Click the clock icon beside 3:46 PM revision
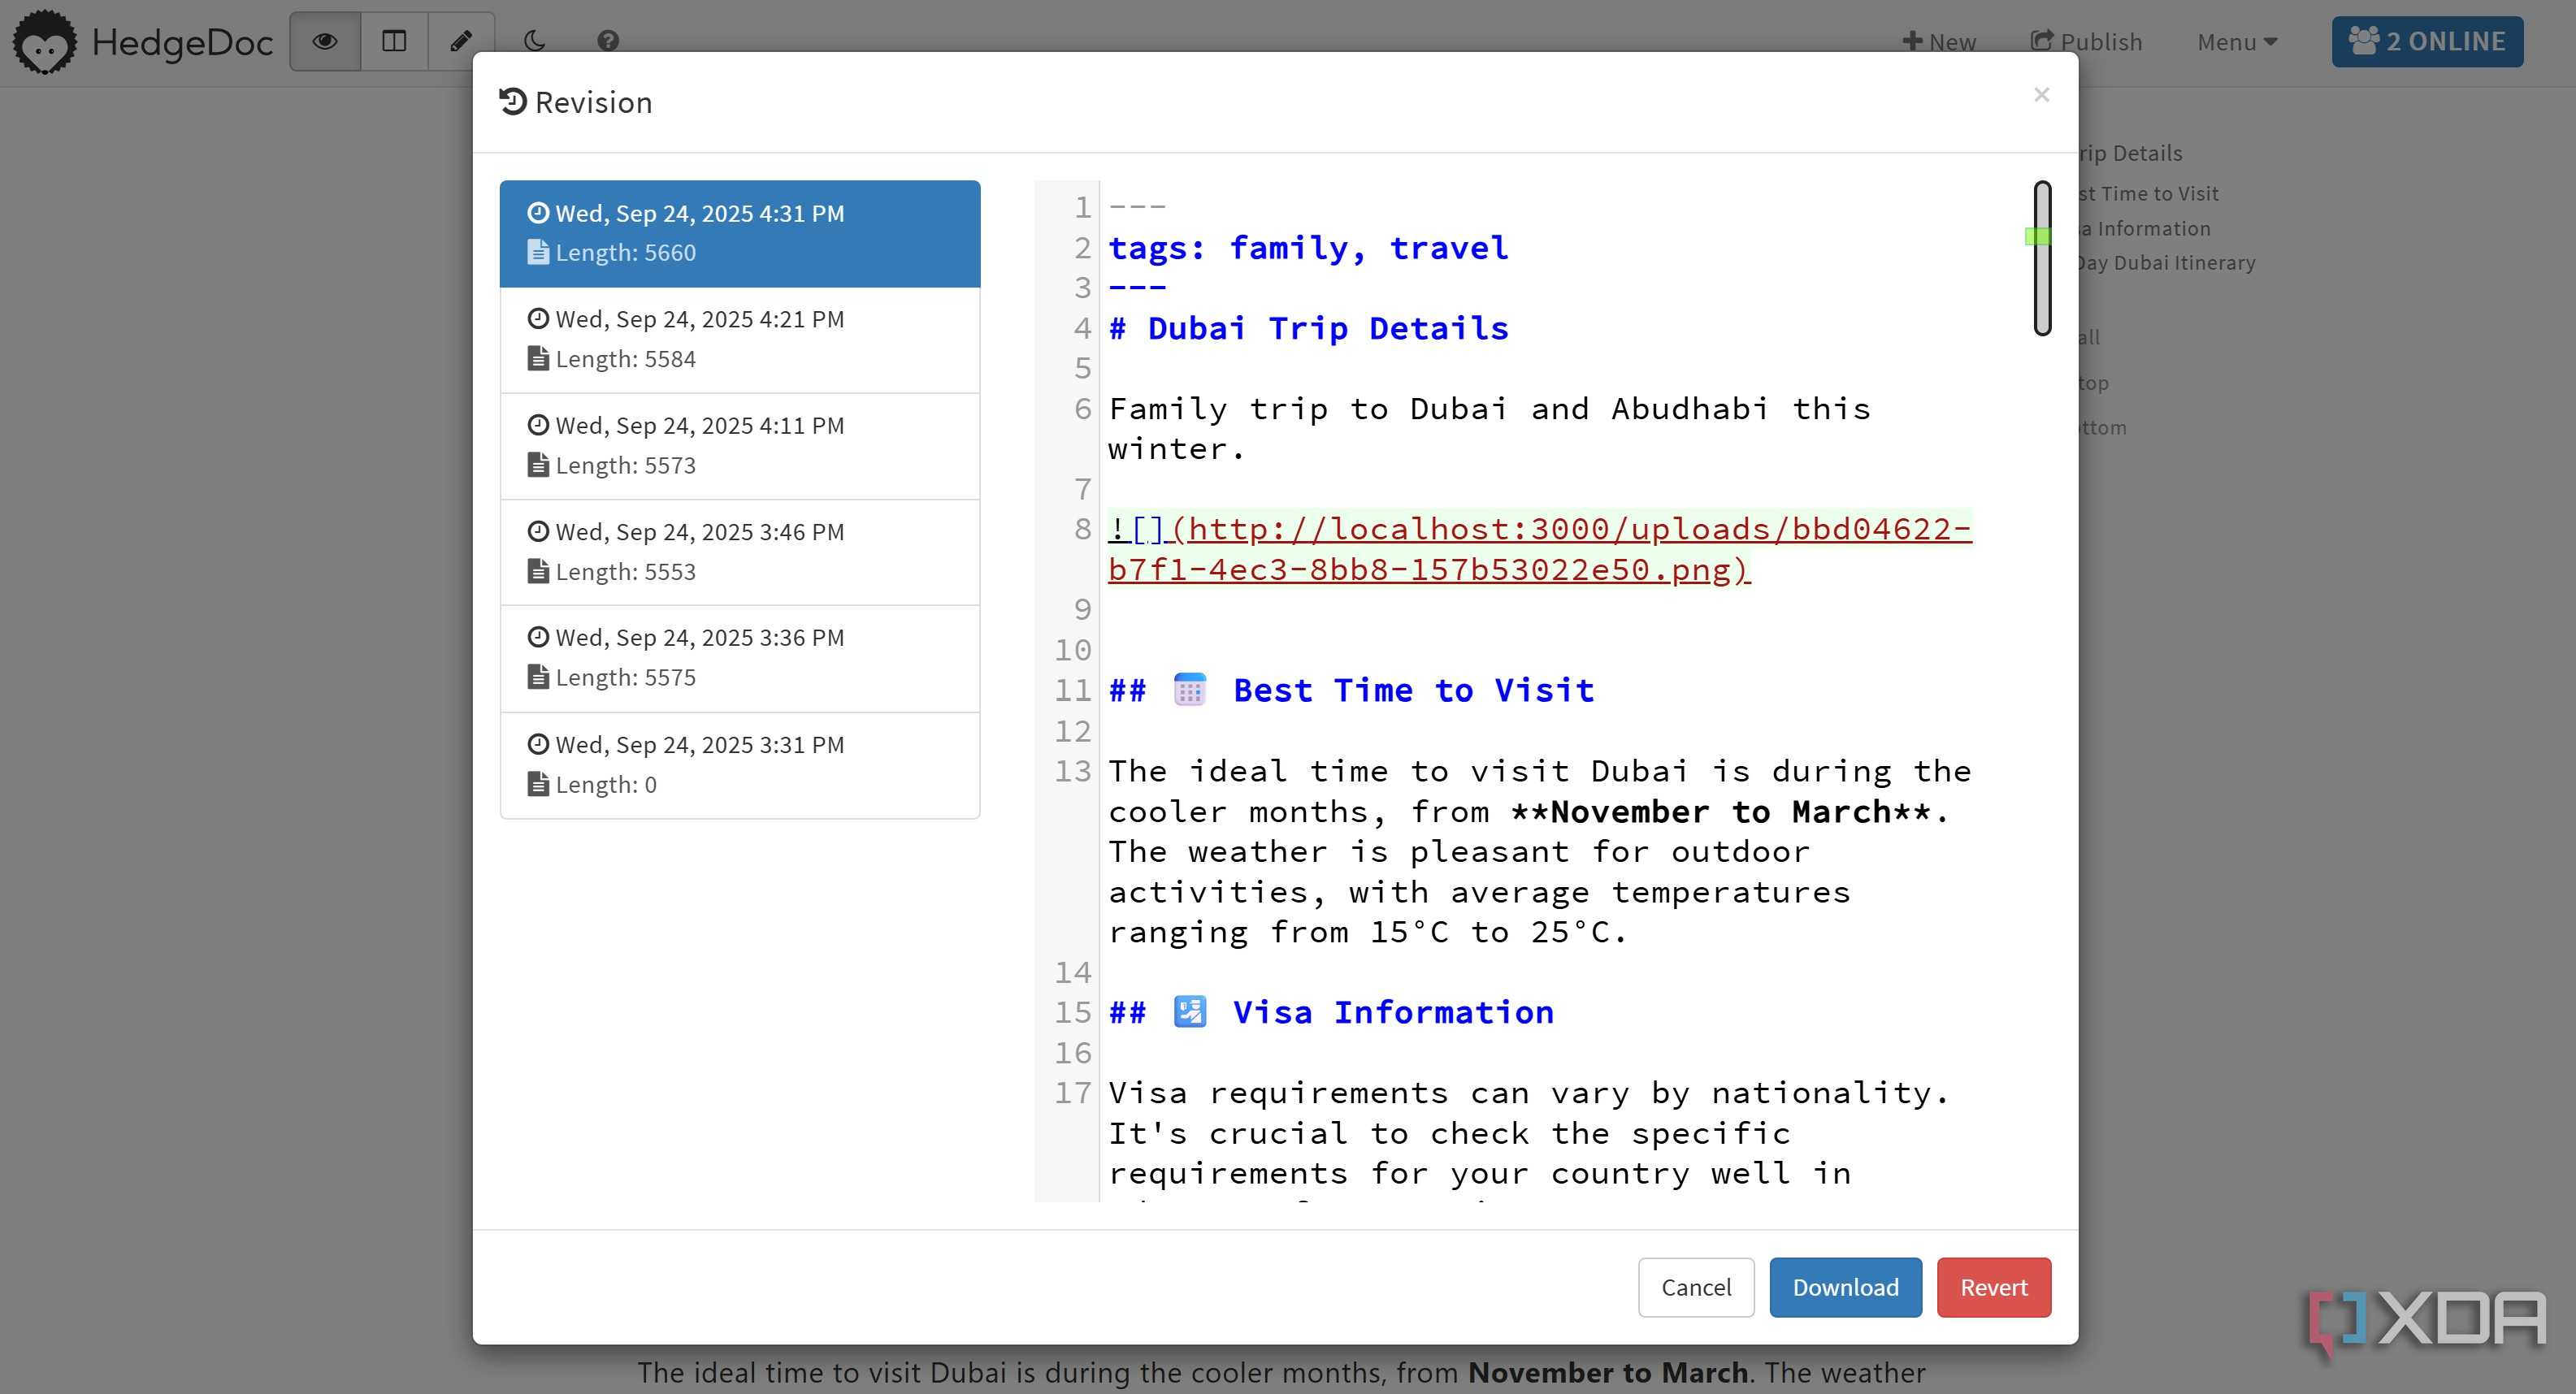The height and width of the screenshot is (1394, 2576). [x=538, y=531]
